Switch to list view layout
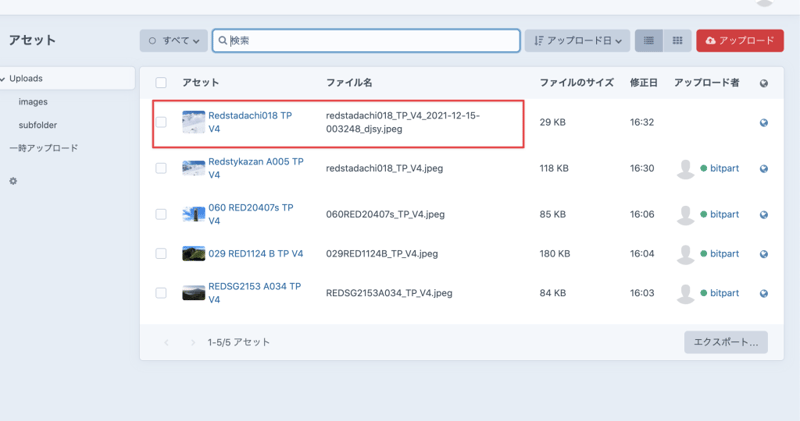The image size is (800, 421). 648,41
